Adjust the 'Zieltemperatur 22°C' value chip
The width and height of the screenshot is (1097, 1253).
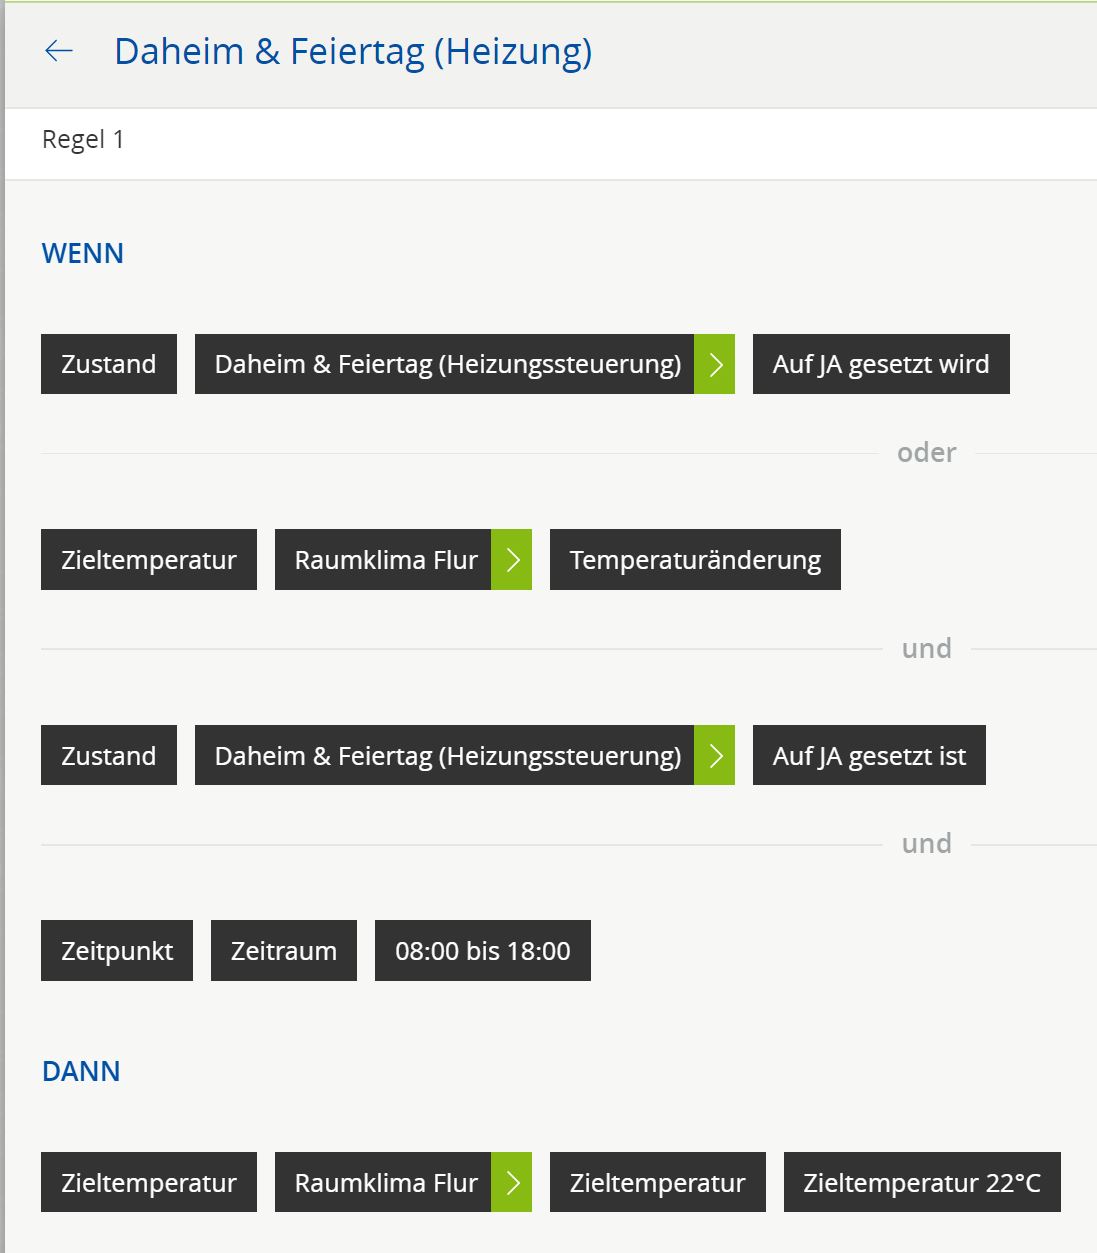point(921,1183)
